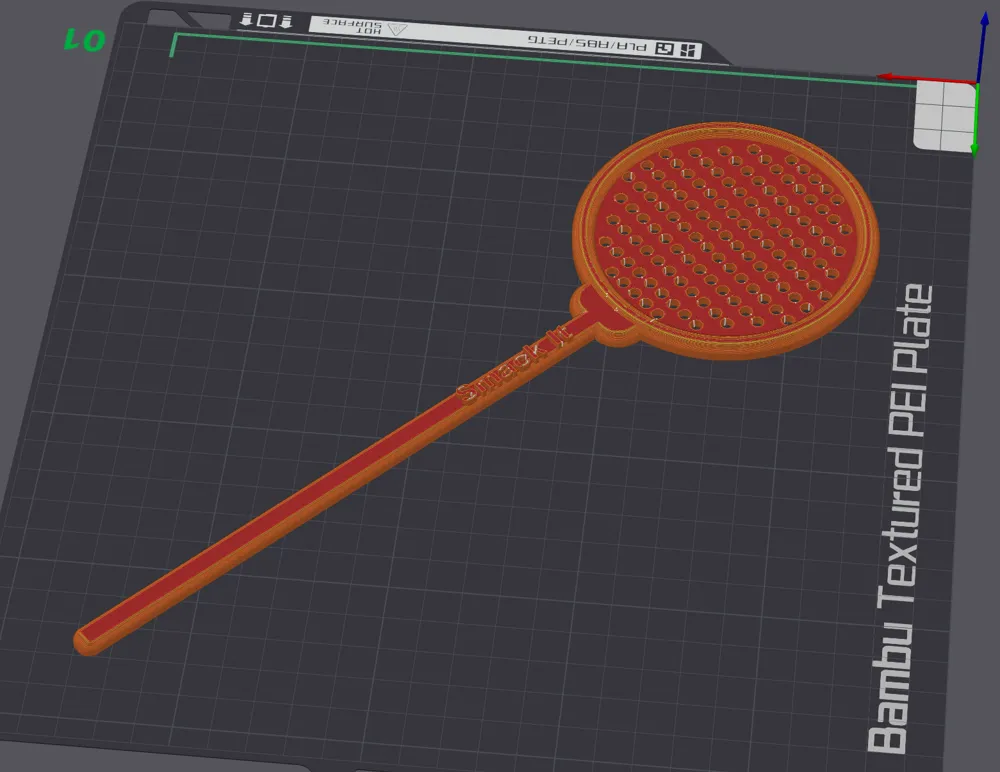Click the PLA/ABS/PETG material label
The height and width of the screenshot is (772, 1000).
[590, 42]
